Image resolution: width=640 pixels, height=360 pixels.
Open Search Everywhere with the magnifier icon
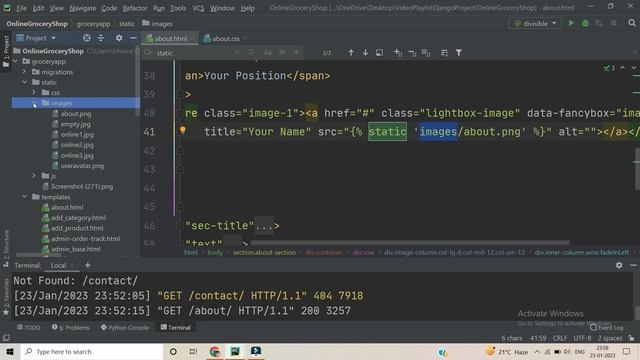click(632, 23)
